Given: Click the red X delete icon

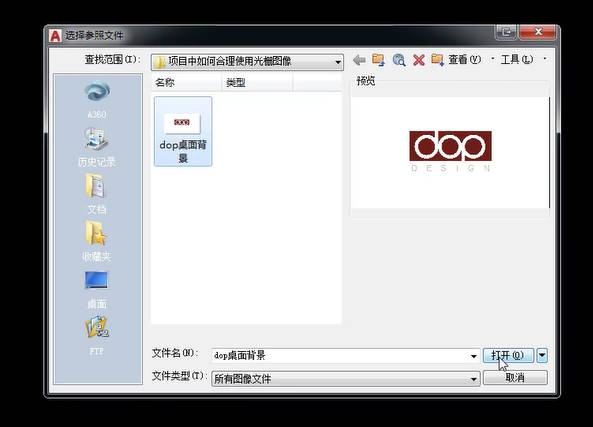Looking at the screenshot, I should point(419,60).
